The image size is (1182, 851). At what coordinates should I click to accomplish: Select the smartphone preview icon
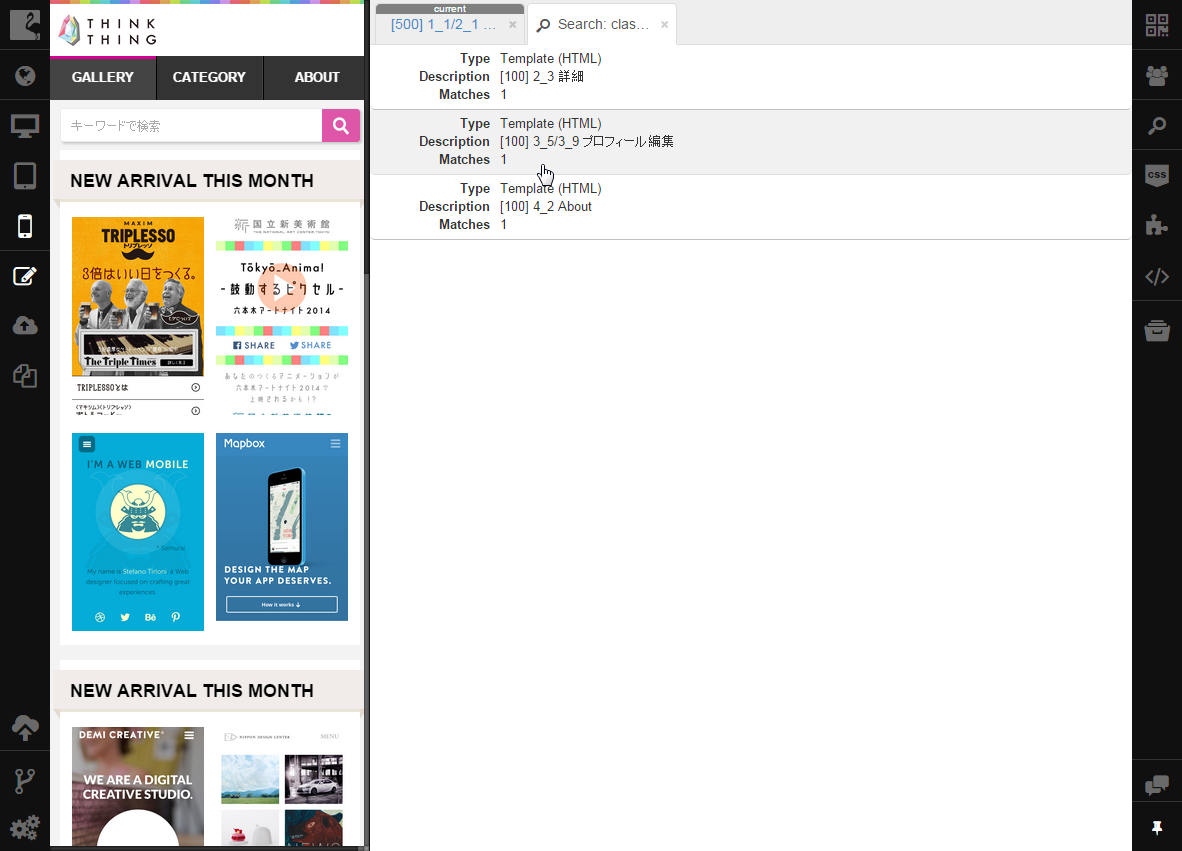25,226
